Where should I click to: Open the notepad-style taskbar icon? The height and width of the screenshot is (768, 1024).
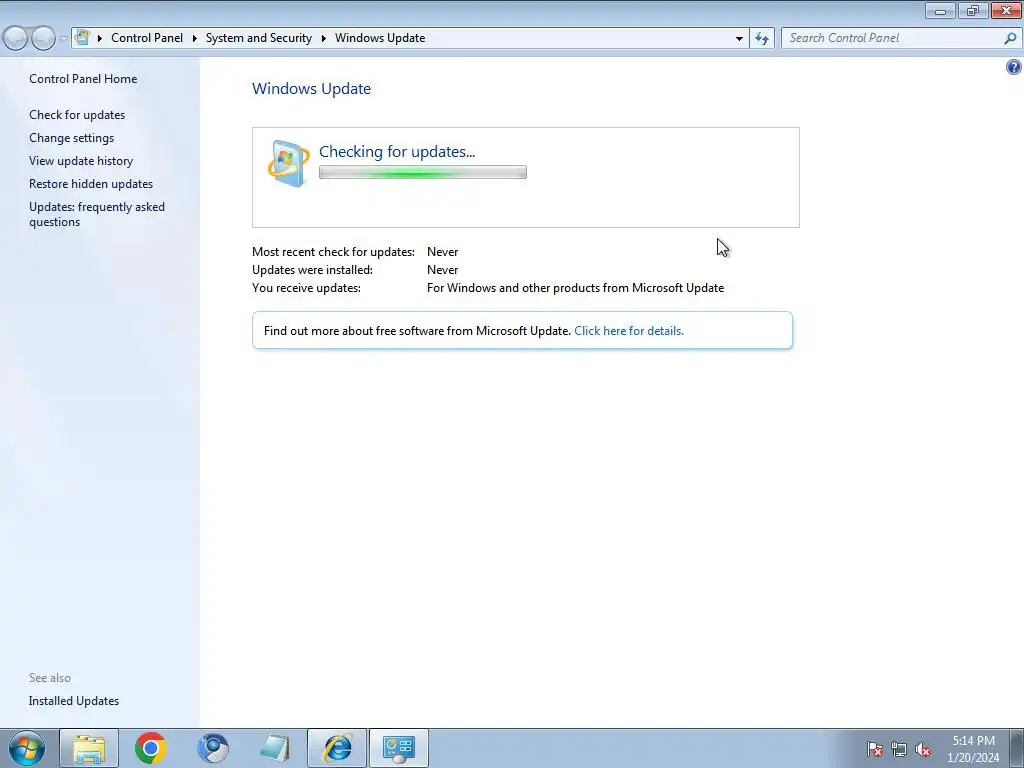coord(275,748)
